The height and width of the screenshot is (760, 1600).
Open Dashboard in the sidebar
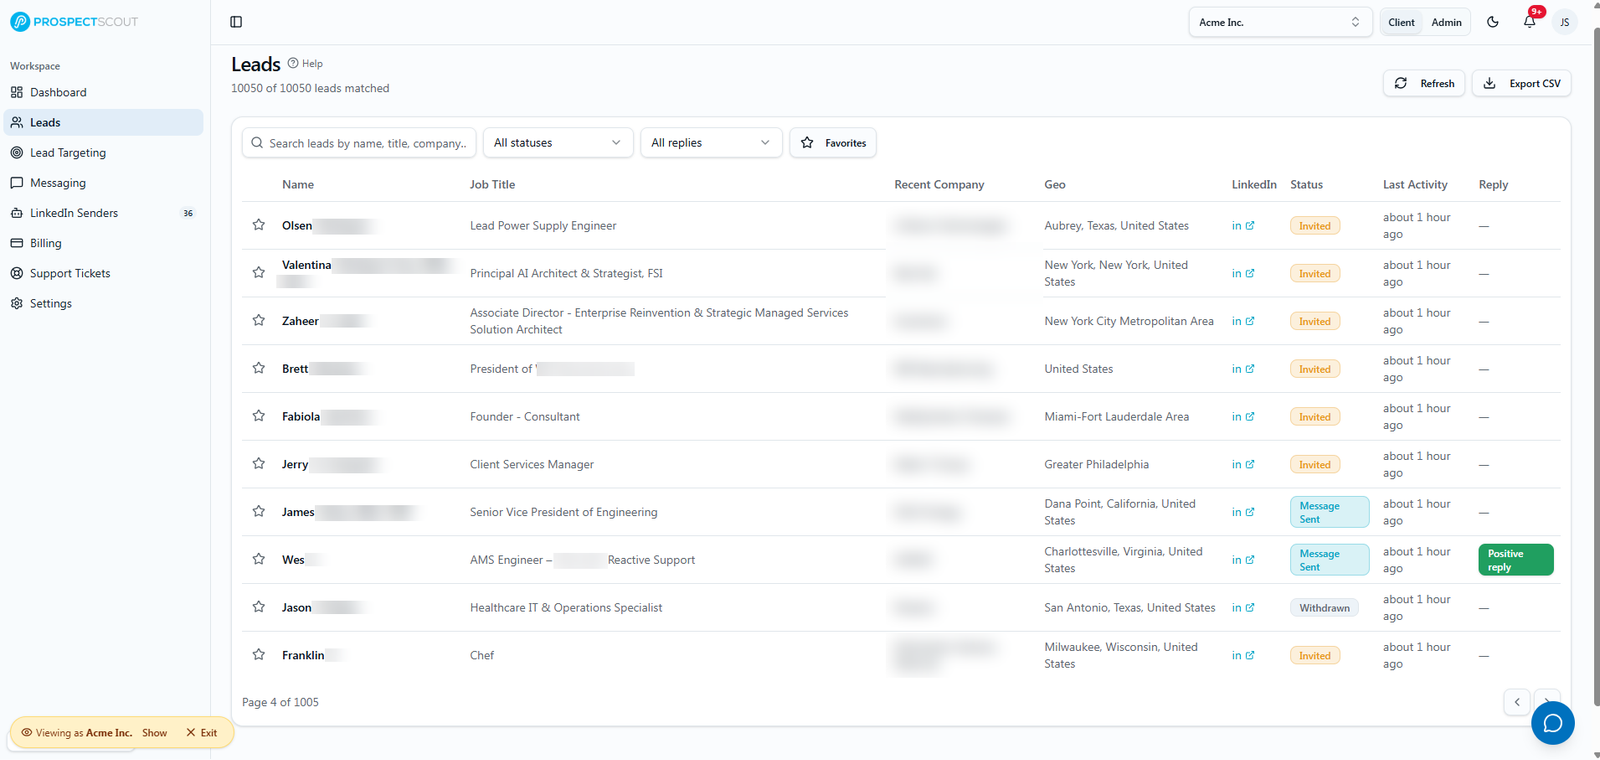pos(104,92)
